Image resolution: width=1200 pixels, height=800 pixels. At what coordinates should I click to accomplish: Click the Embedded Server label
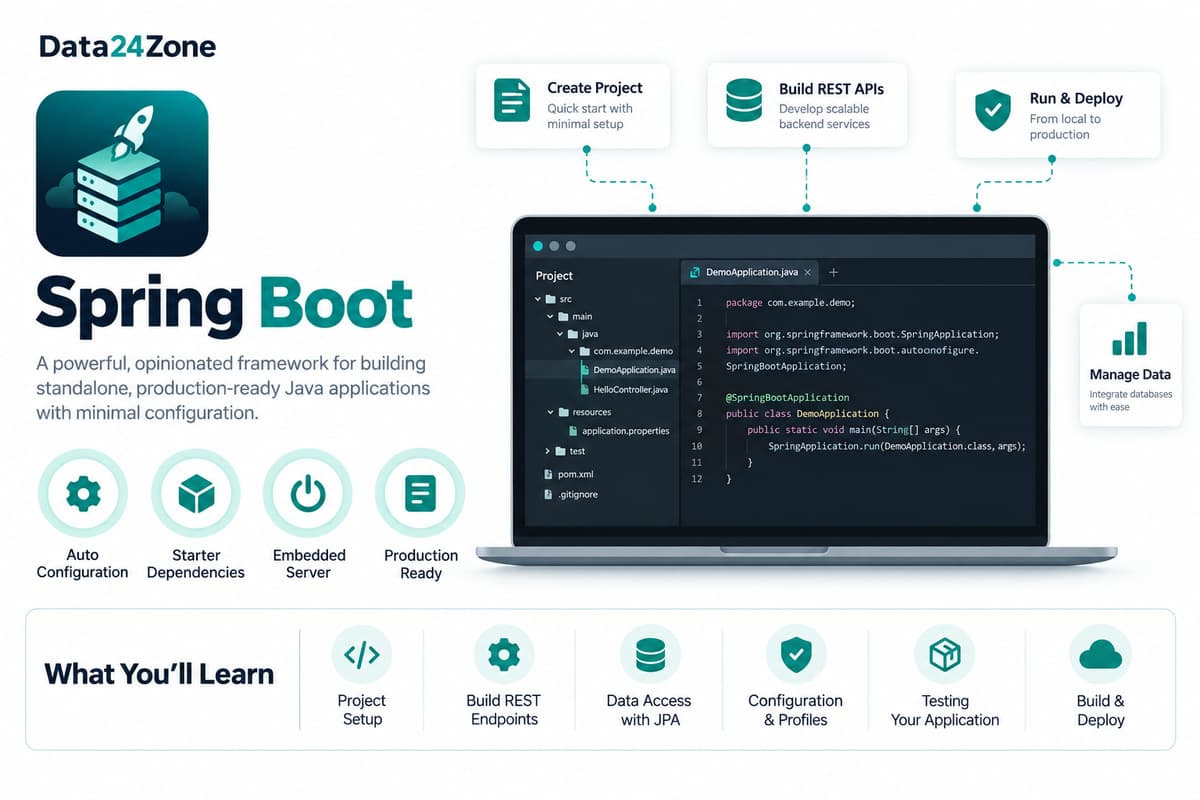[x=309, y=564]
